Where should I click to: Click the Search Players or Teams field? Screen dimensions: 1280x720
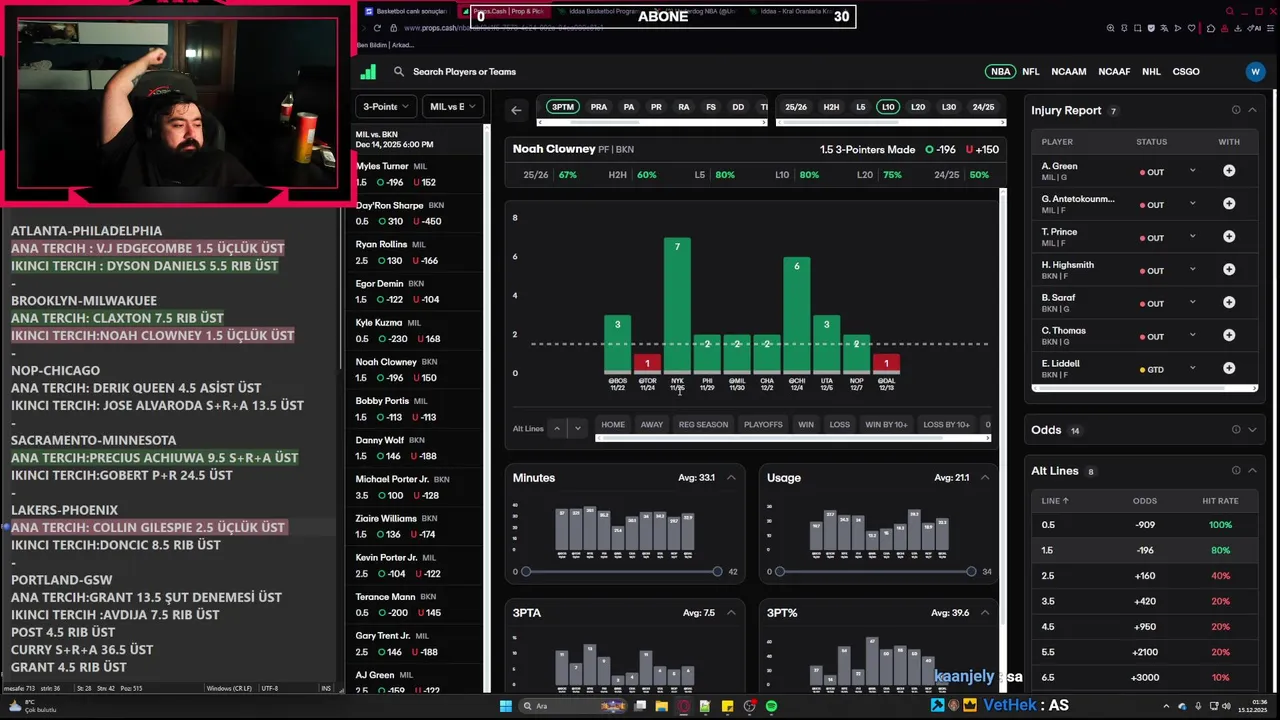464,72
